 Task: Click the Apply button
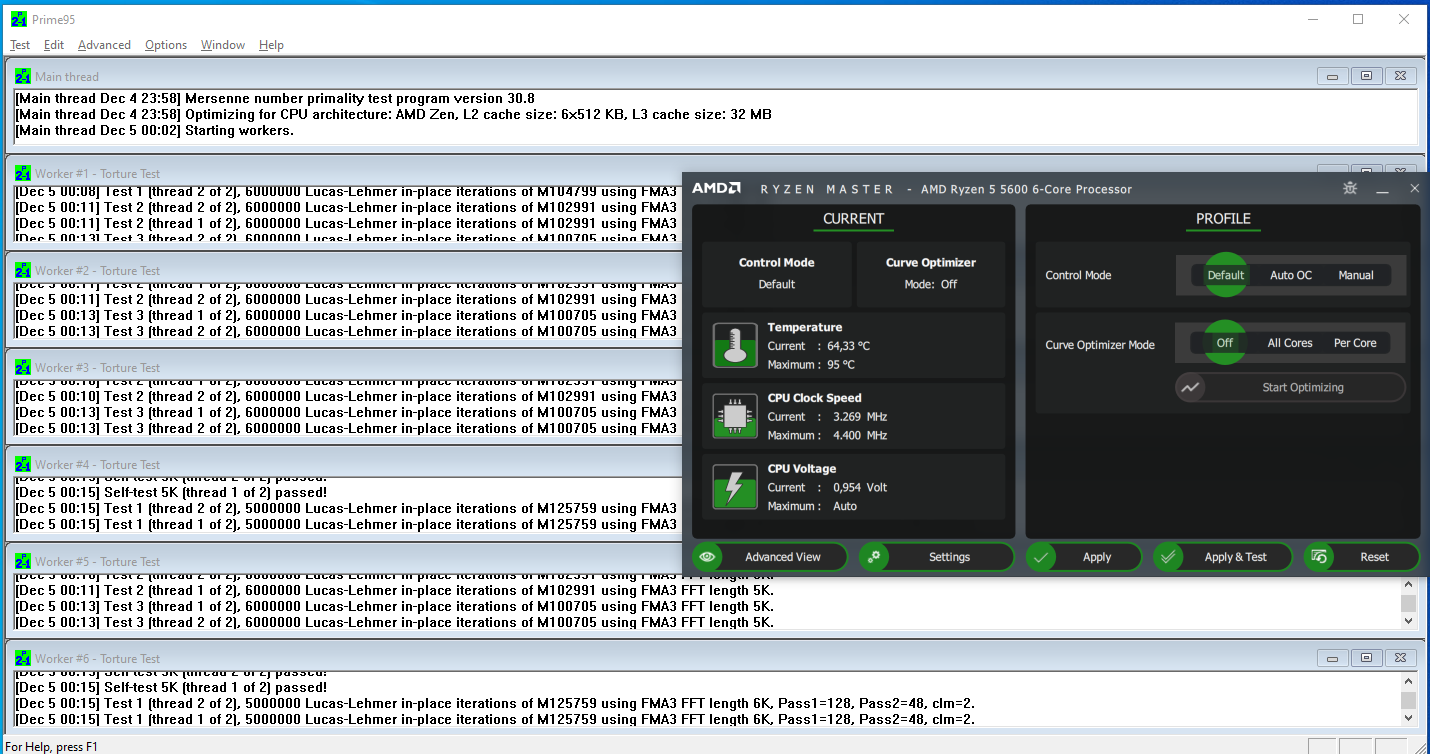click(x=1084, y=557)
